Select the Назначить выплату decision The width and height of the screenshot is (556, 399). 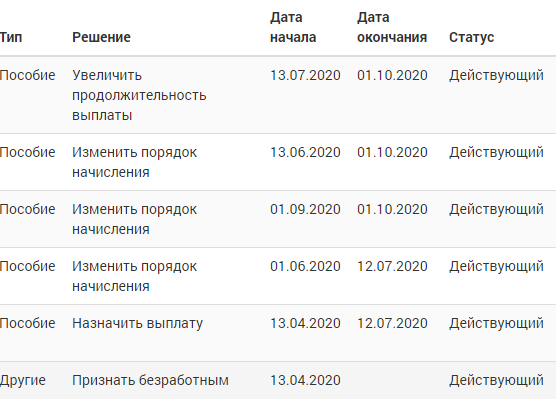(138, 323)
